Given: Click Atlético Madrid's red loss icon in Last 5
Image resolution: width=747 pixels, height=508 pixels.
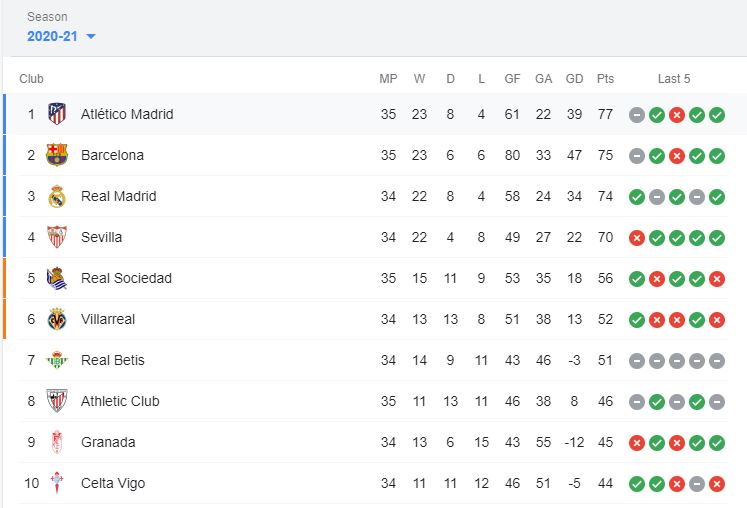Looking at the screenshot, I should pyautogui.click(x=677, y=115).
